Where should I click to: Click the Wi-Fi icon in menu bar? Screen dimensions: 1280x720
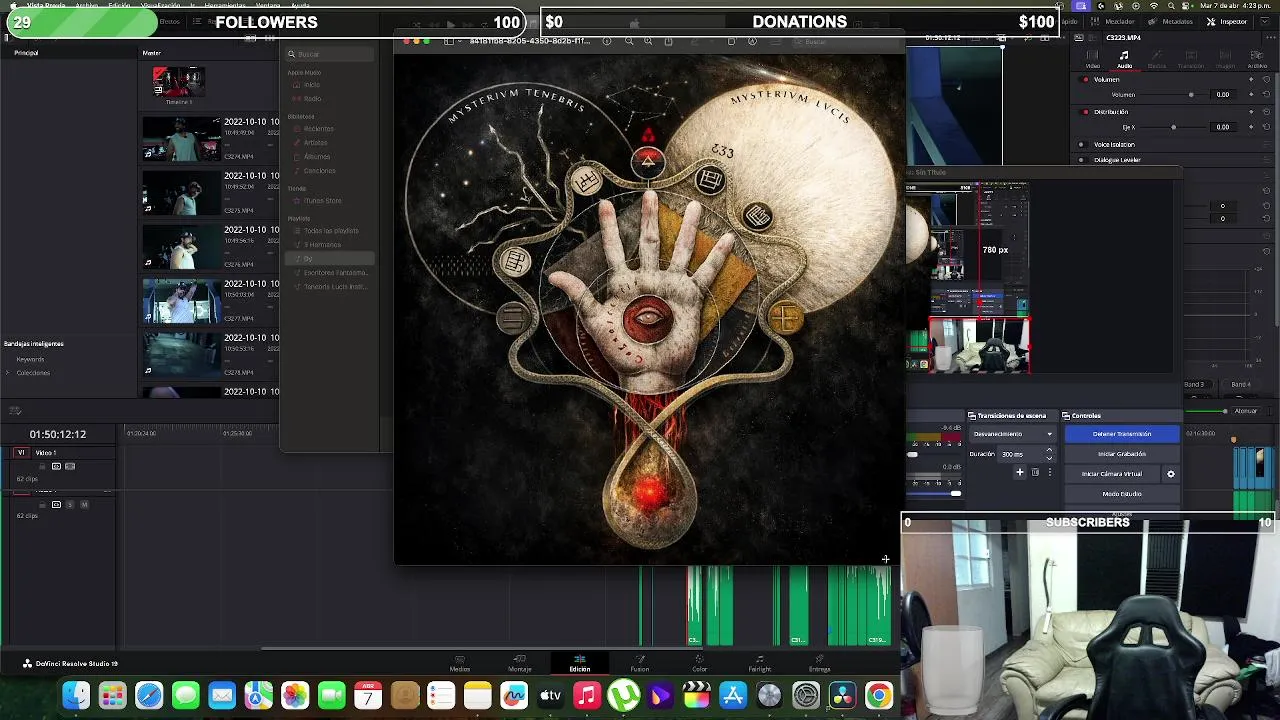coord(1153,5)
